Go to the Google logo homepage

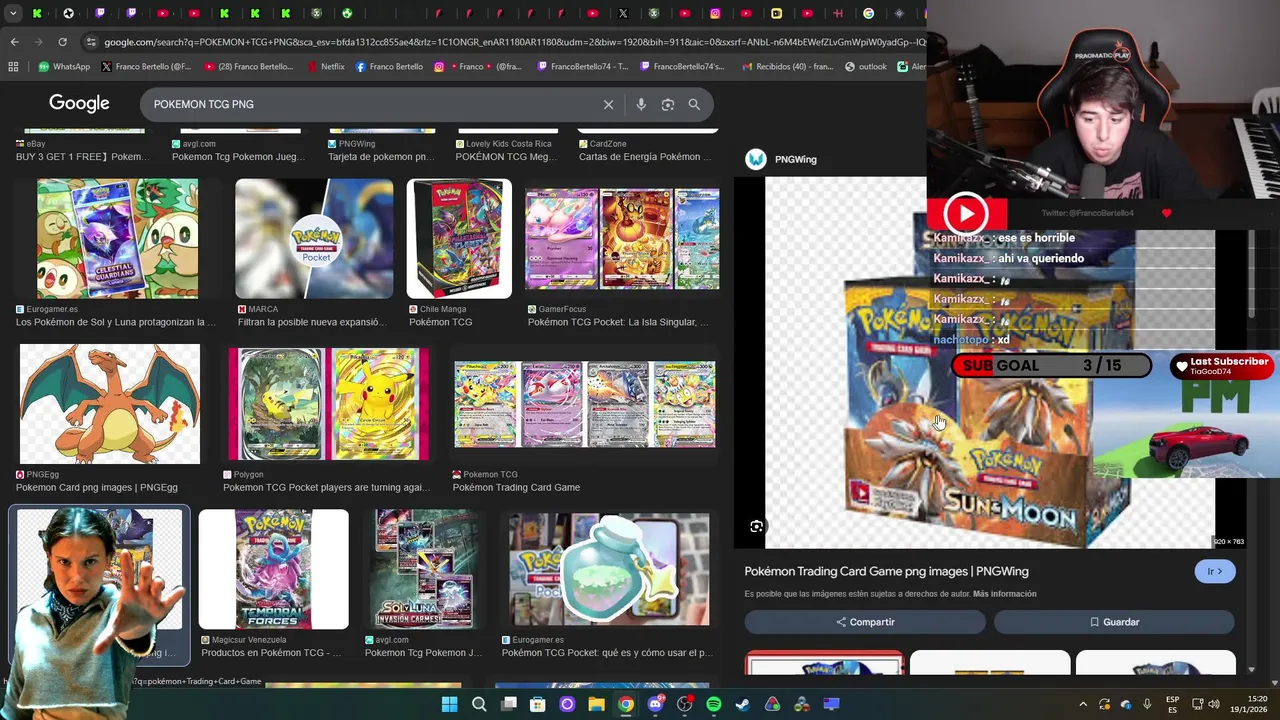point(79,104)
